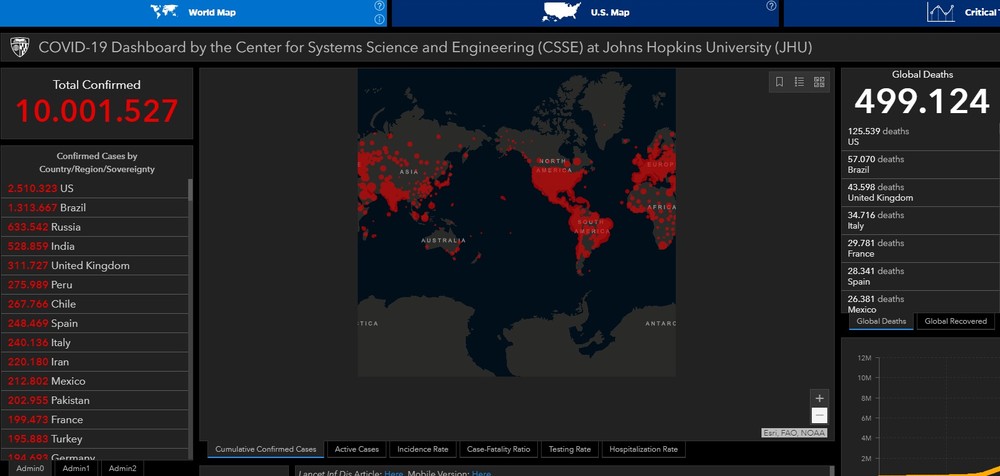Click the Johns Hopkins shield logo

click(x=19, y=47)
